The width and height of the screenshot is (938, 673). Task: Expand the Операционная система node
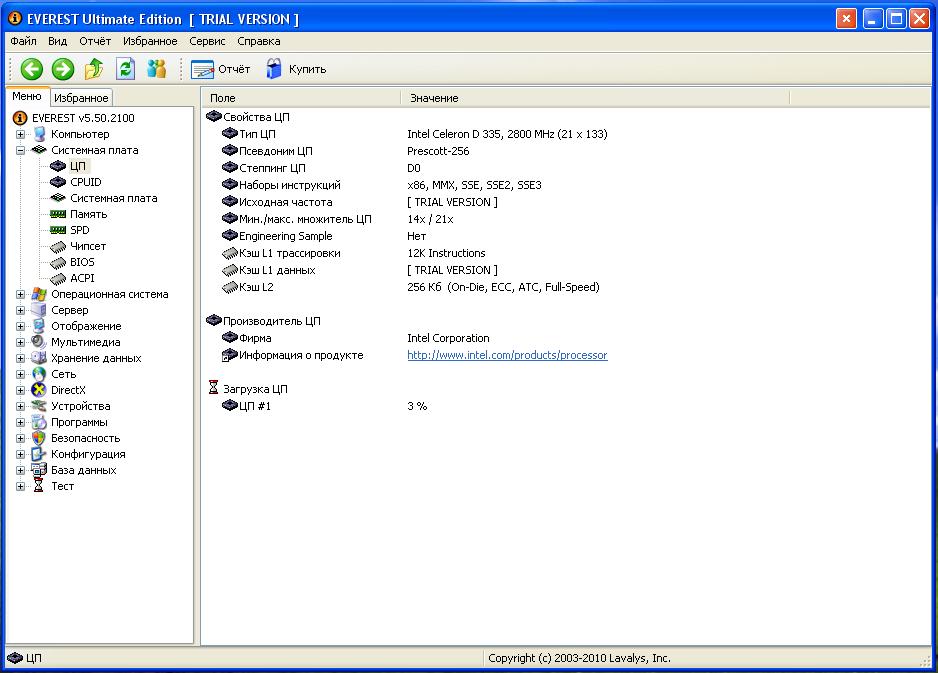[x=20, y=294]
